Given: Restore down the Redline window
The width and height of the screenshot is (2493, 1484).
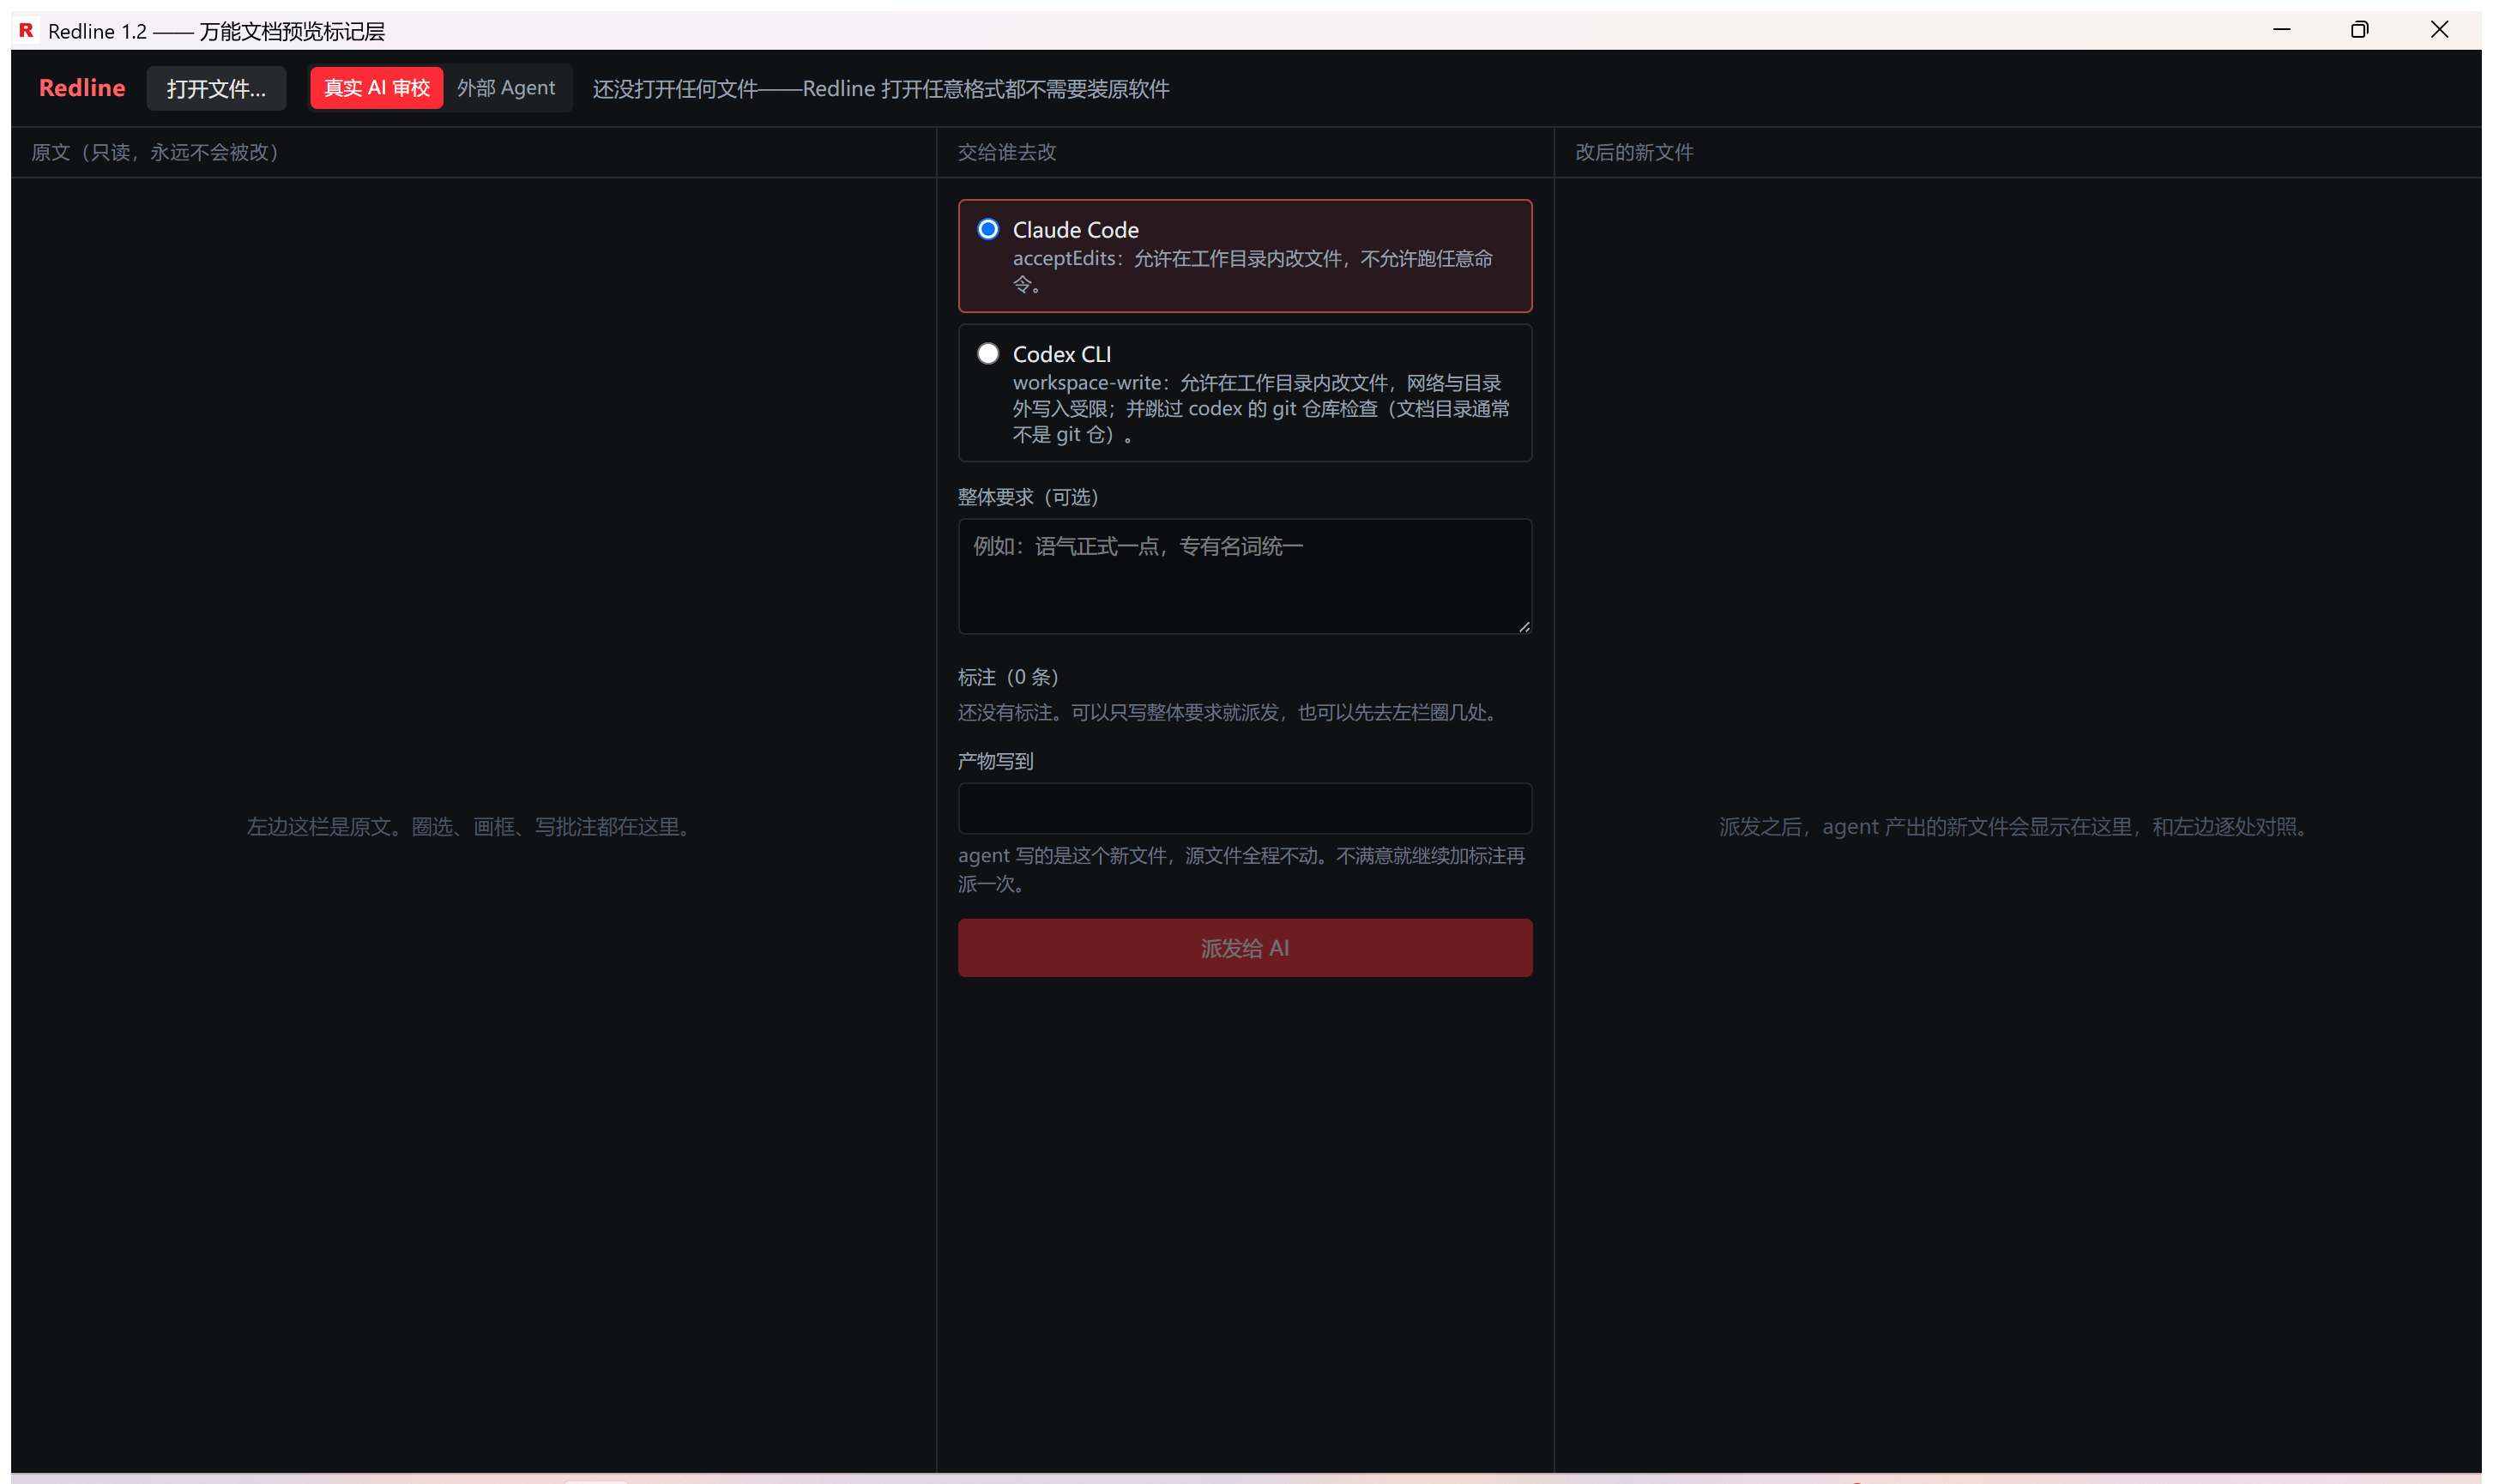Looking at the screenshot, I should click(x=2359, y=30).
